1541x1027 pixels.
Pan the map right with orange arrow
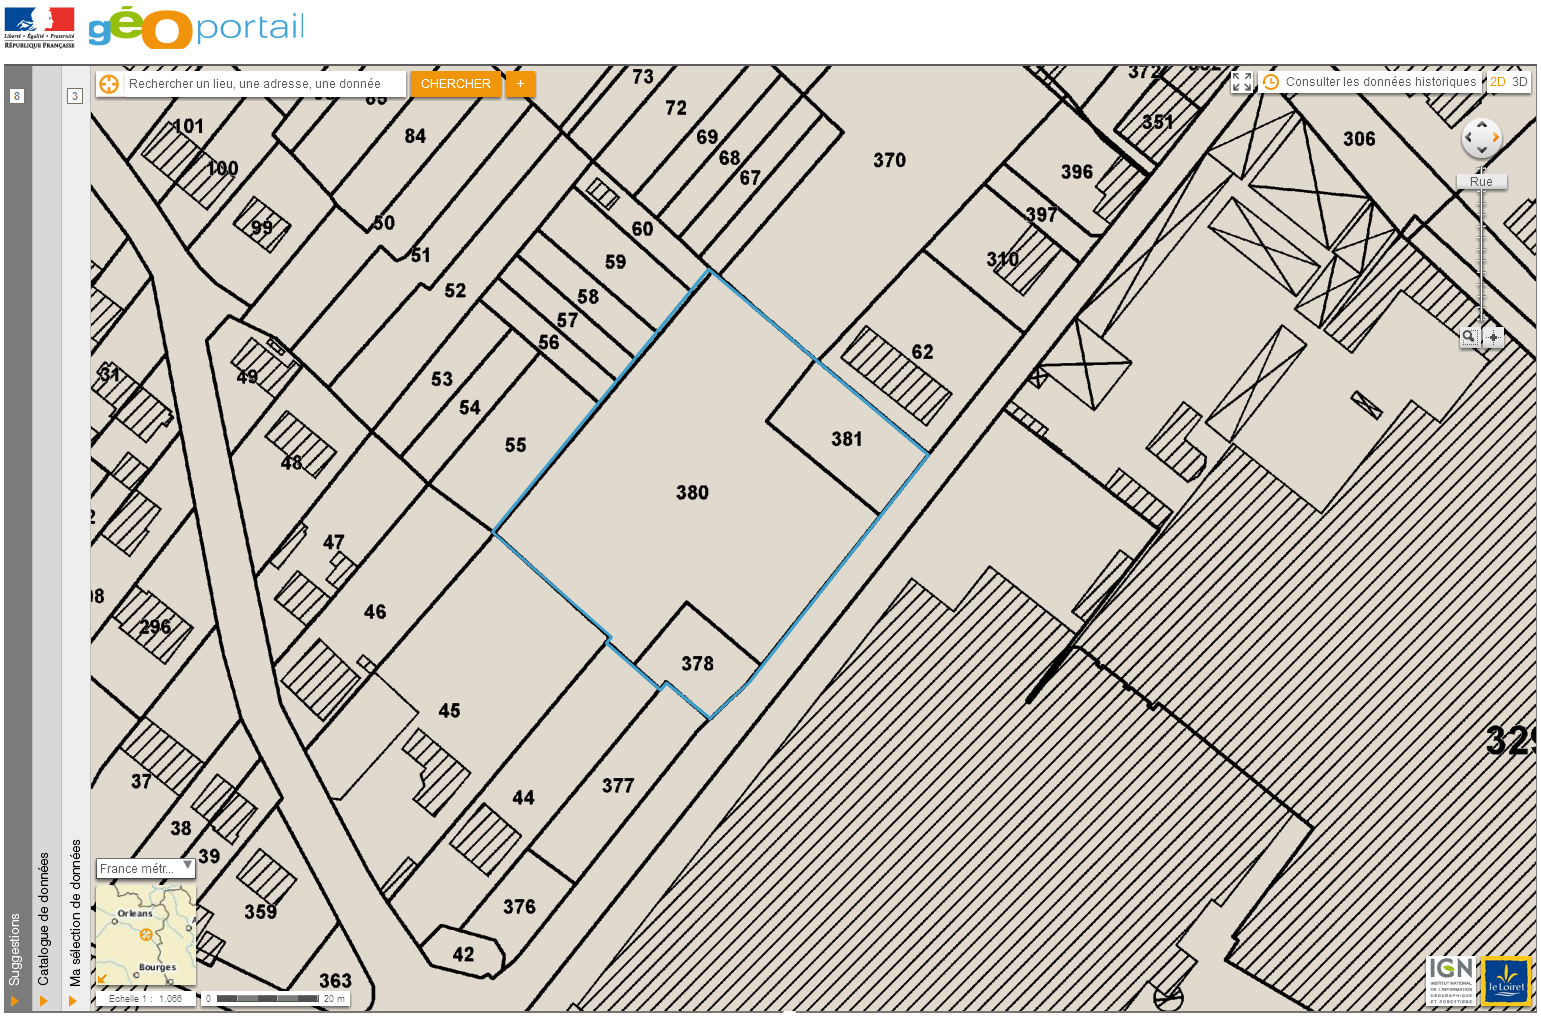1495,138
